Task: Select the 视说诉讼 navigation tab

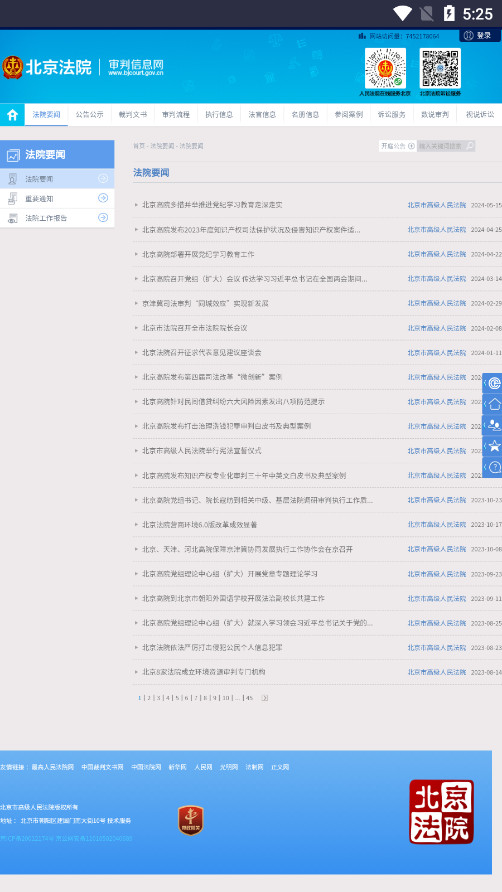Action: tap(480, 114)
